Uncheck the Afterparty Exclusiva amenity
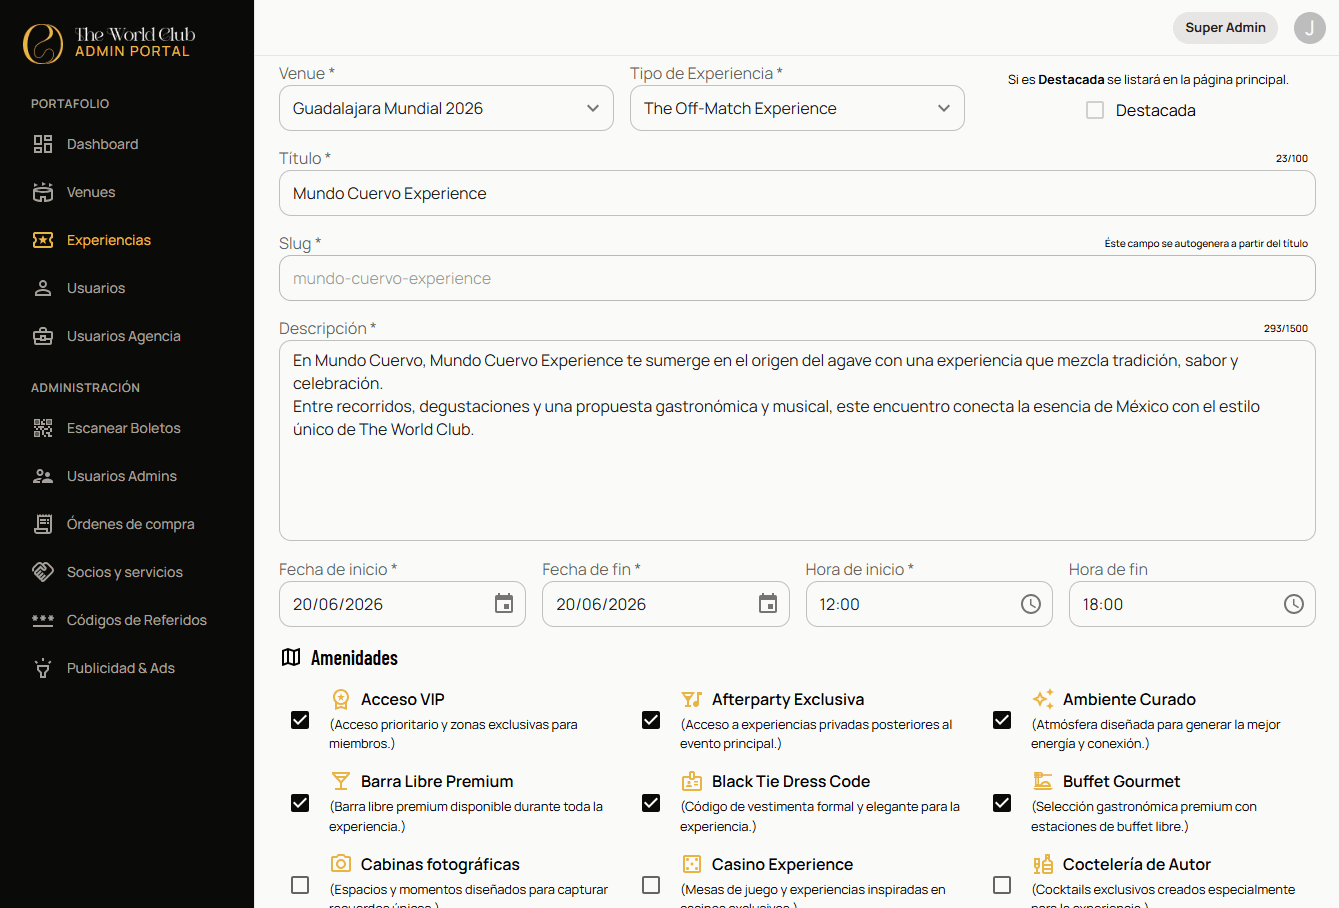 [651, 720]
